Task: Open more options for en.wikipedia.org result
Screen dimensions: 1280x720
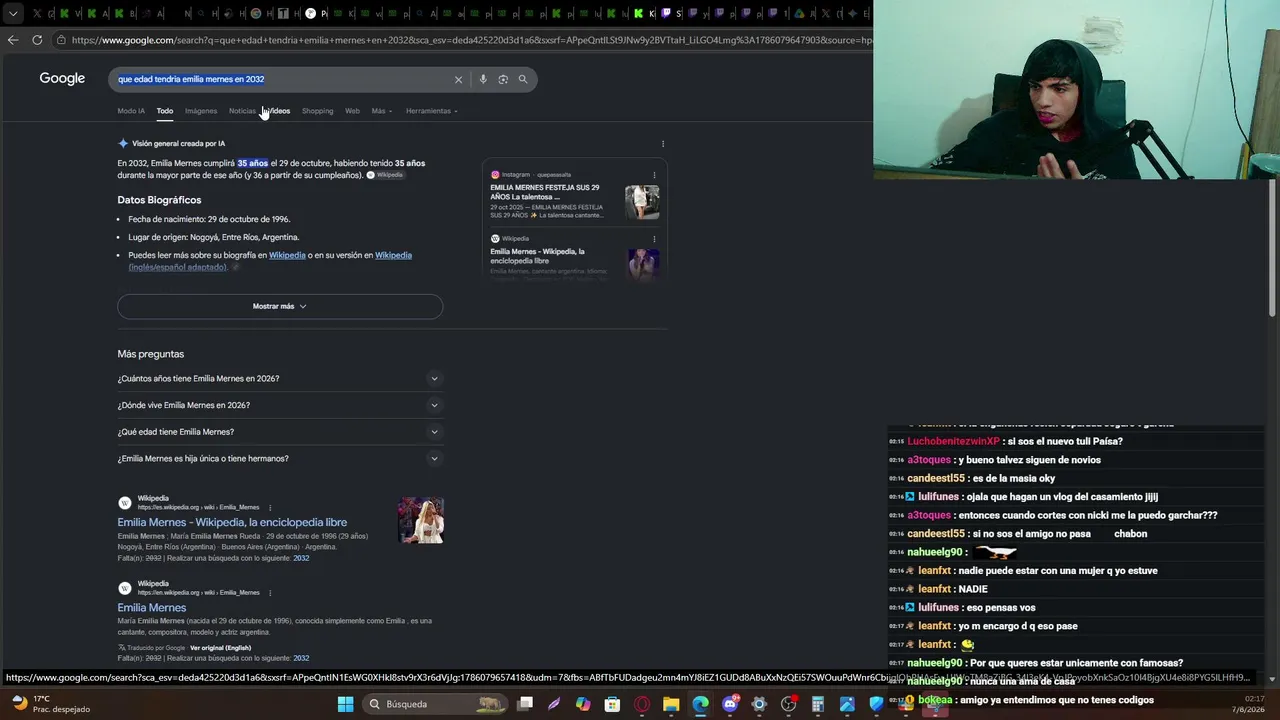Action: 270,592
